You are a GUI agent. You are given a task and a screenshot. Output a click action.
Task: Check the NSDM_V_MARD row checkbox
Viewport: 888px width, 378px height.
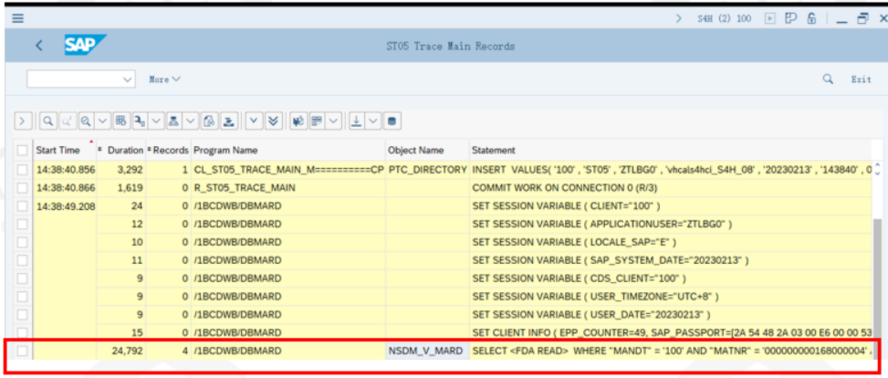coord(22,351)
